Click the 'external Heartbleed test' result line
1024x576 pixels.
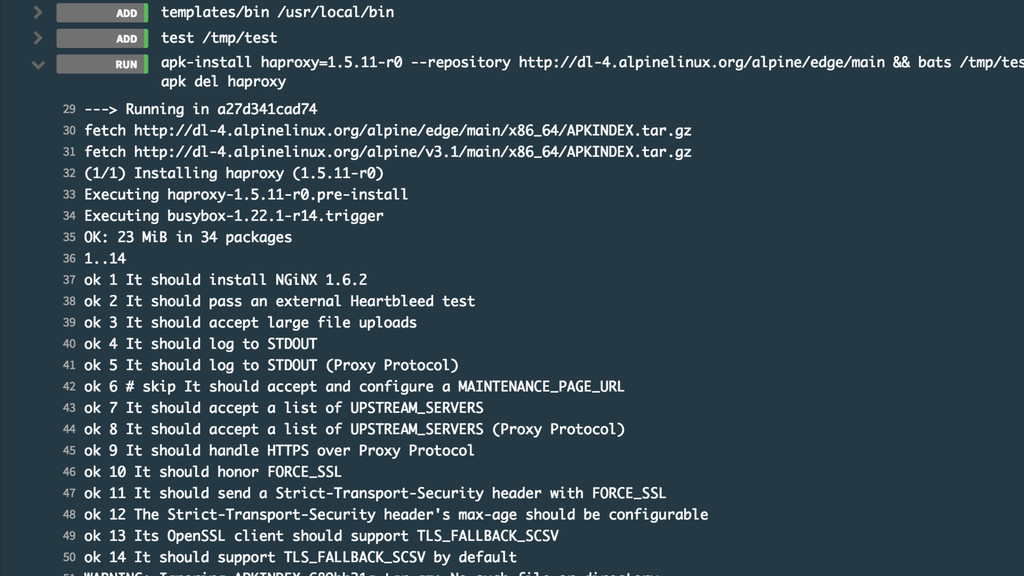280,301
